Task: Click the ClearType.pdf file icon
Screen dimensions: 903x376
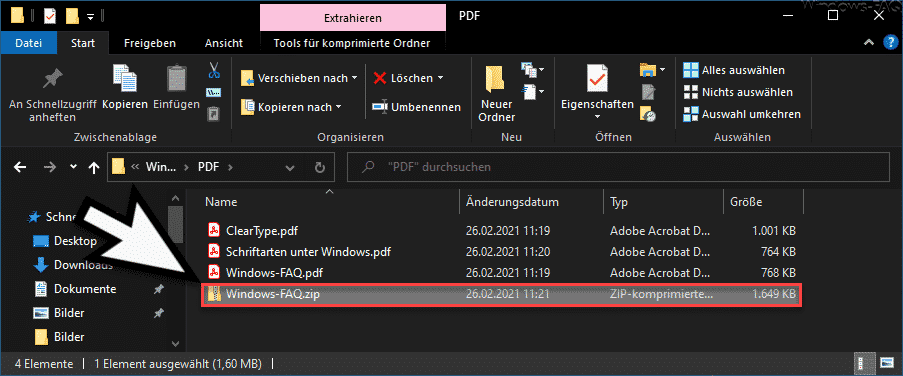Action: point(214,231)
